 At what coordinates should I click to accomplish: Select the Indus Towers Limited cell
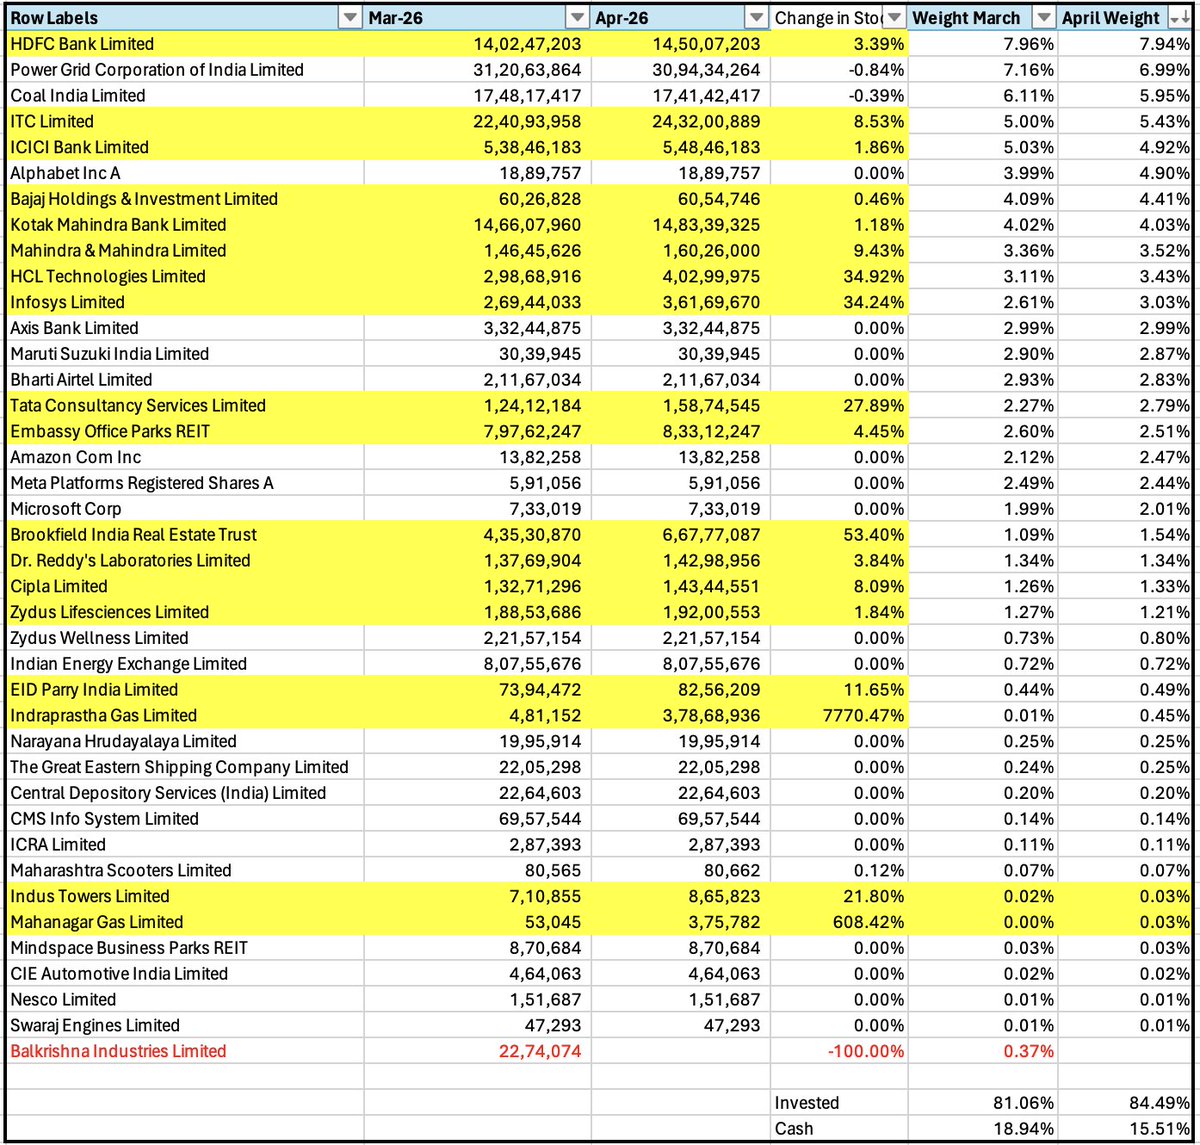pos(185,896)
